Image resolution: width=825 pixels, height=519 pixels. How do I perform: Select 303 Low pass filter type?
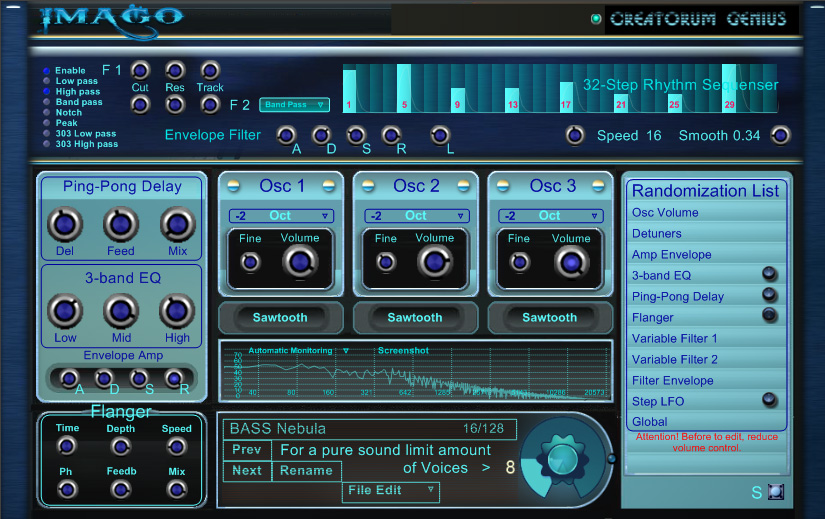point(47,134)
